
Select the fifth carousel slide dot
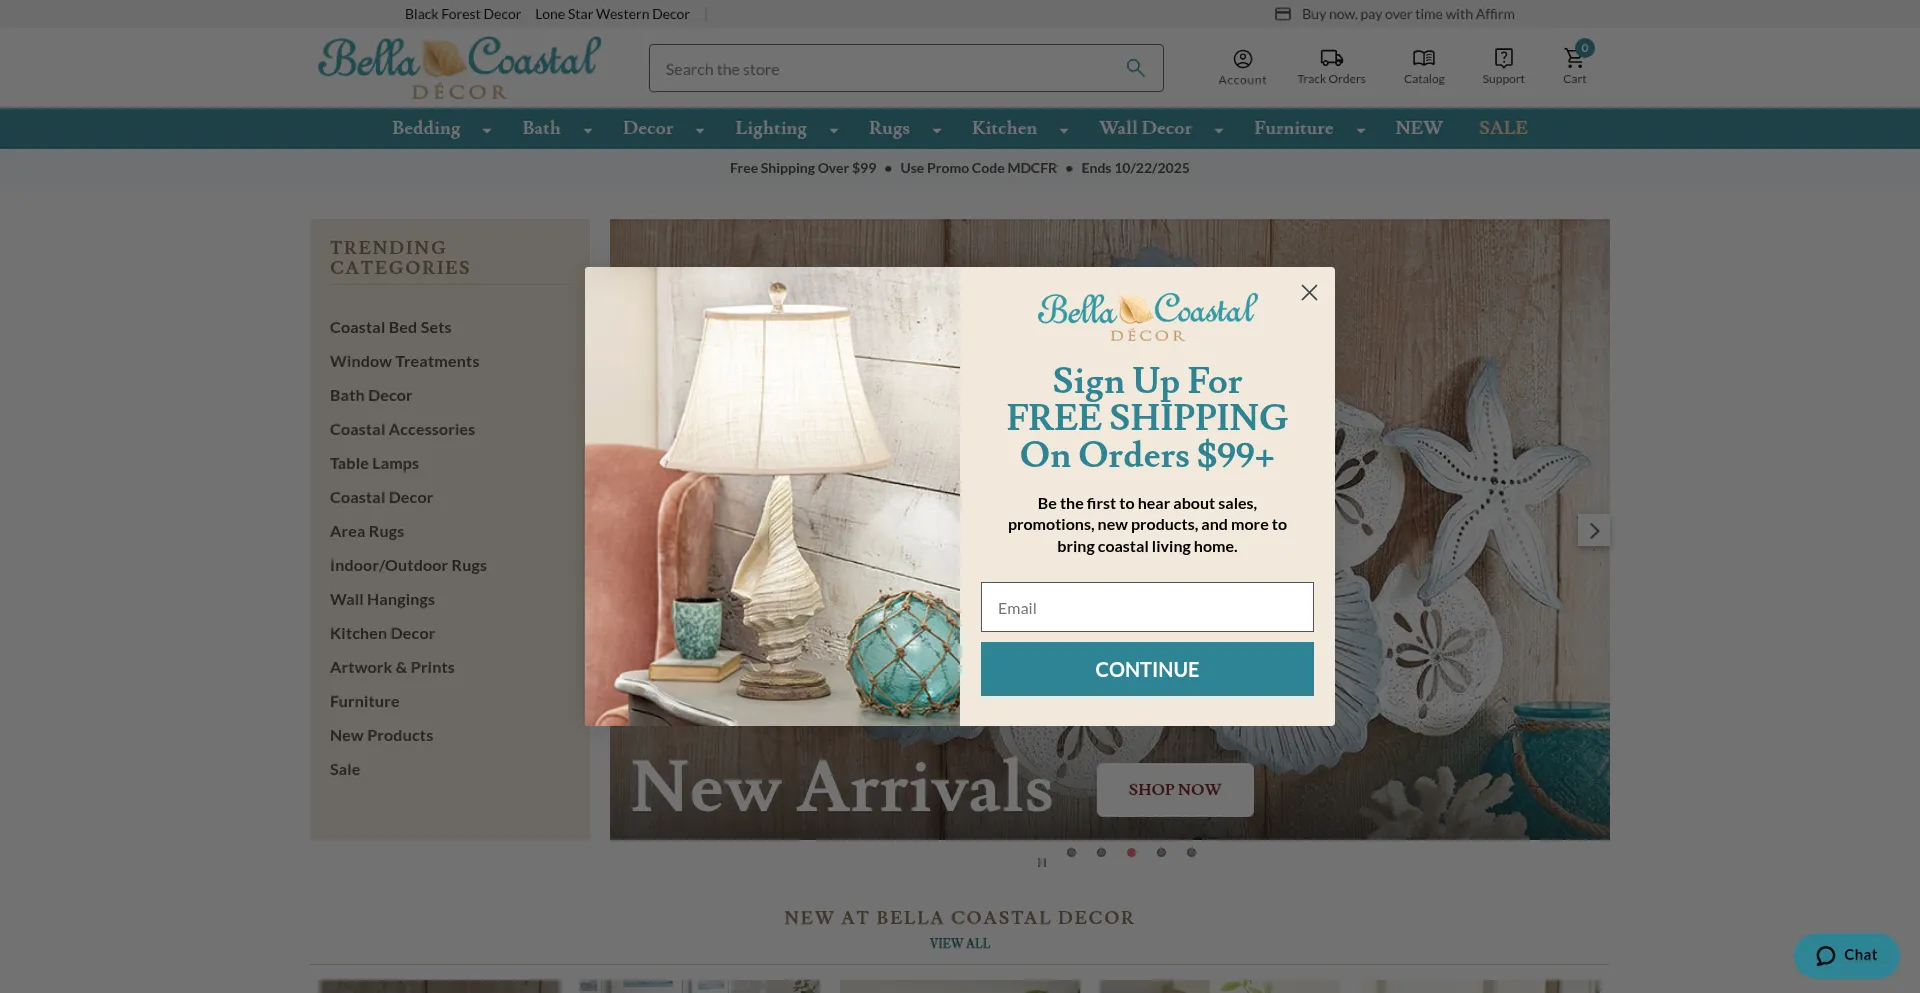point(1191,853)
